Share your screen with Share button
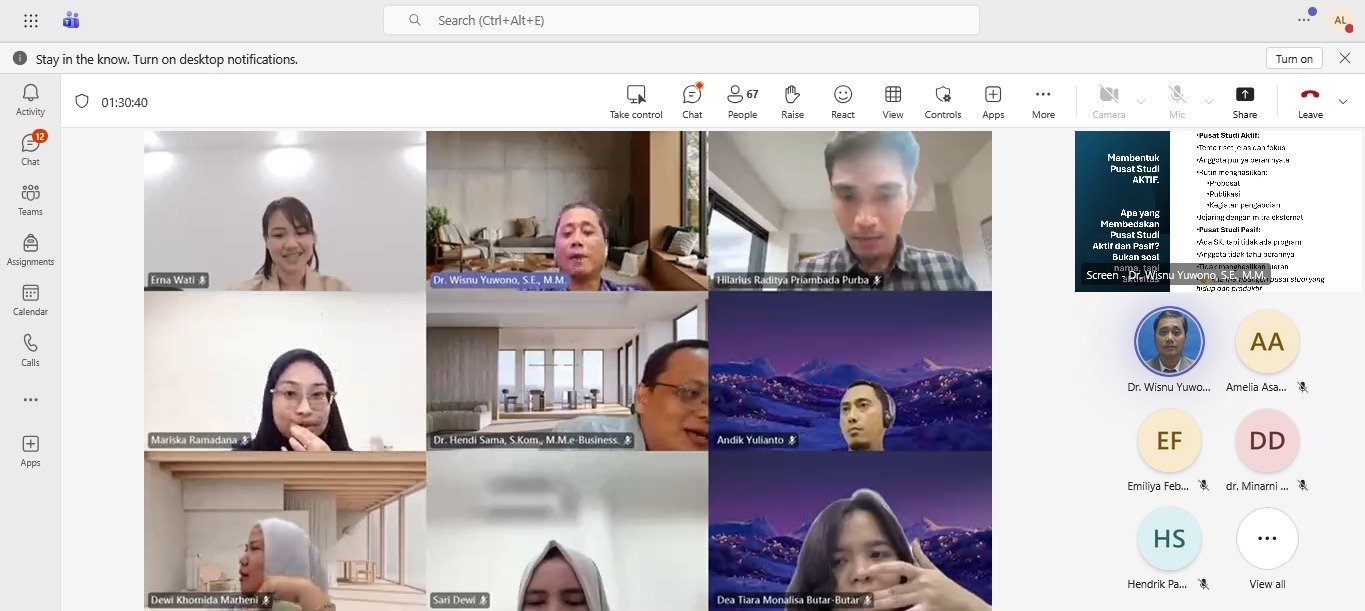1365x611 pixels. tap(1244, 101)
